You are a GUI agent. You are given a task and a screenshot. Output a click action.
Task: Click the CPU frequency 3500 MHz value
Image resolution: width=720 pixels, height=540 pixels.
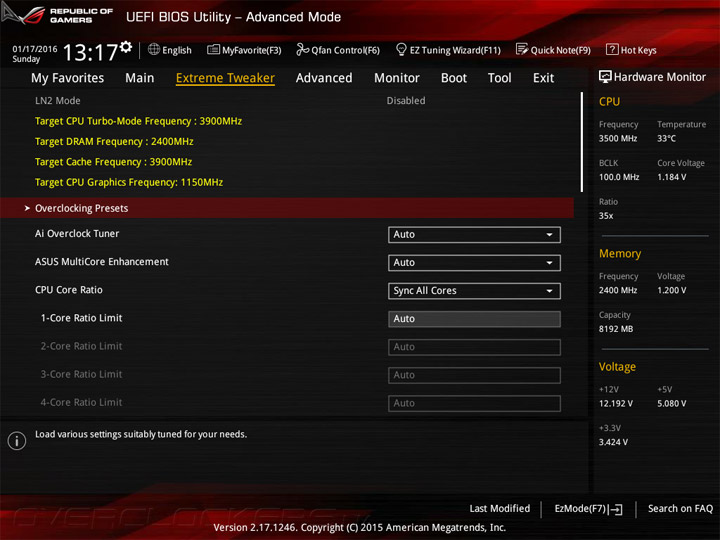[x=618, y=139]
